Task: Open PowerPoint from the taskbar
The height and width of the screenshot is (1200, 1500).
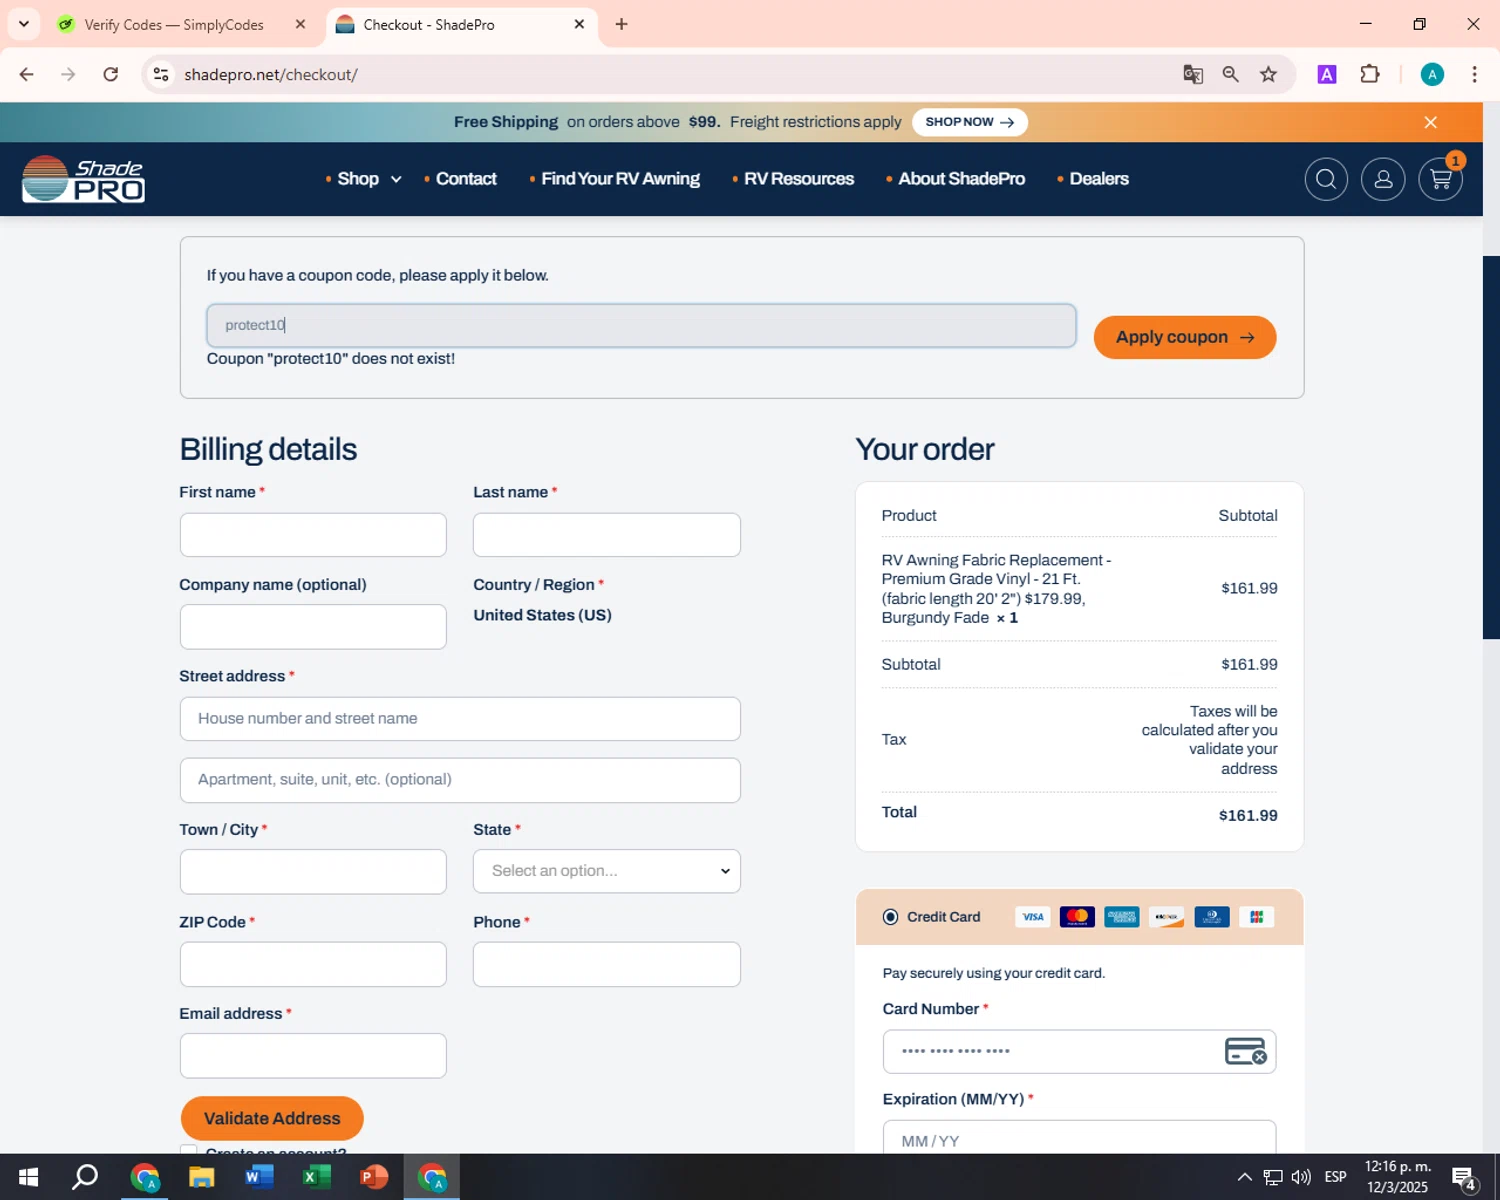Action: 373,1177
